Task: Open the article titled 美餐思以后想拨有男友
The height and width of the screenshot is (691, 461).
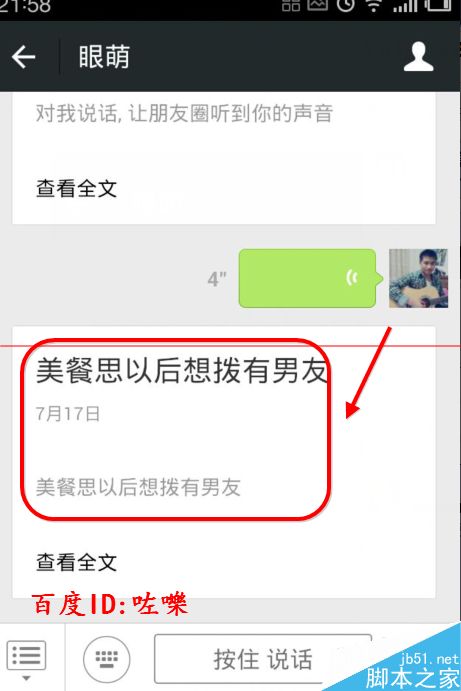Action: (182, 370)
